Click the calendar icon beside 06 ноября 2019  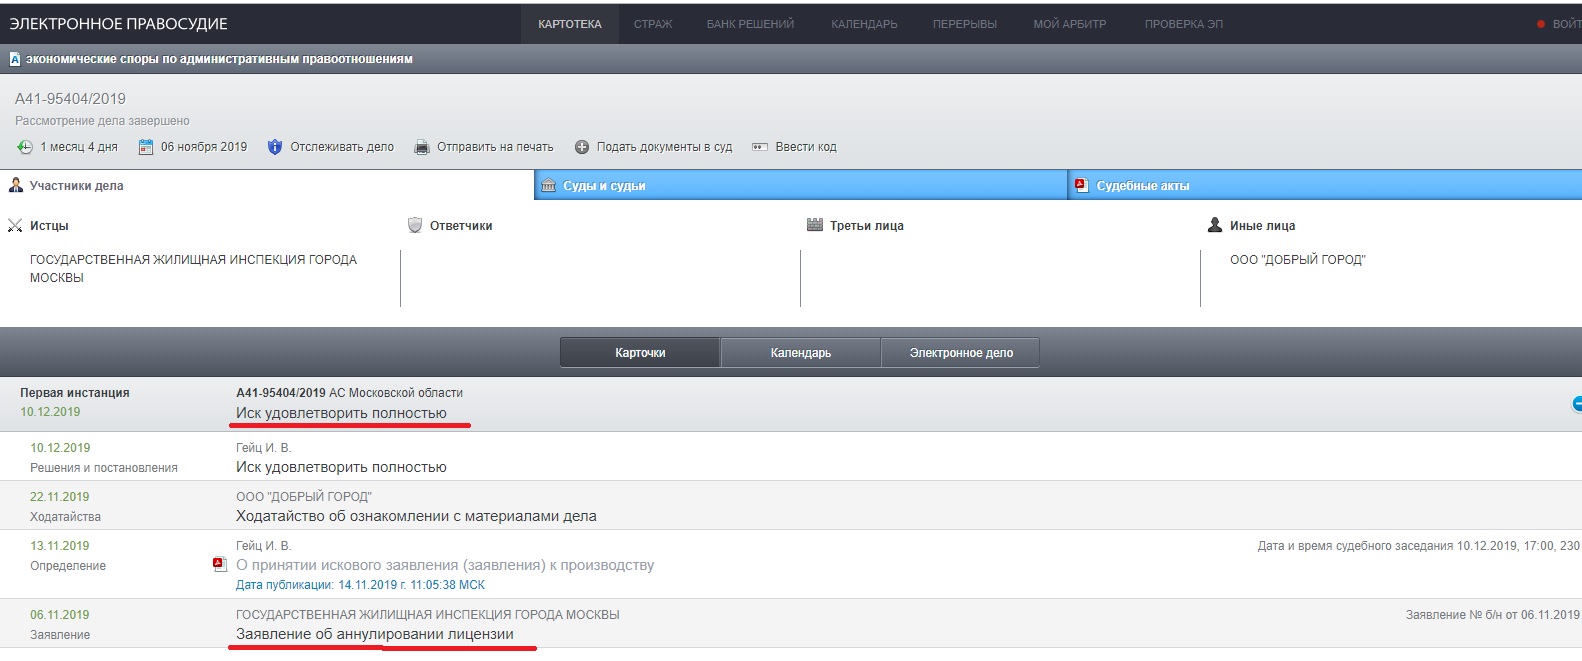146,147
